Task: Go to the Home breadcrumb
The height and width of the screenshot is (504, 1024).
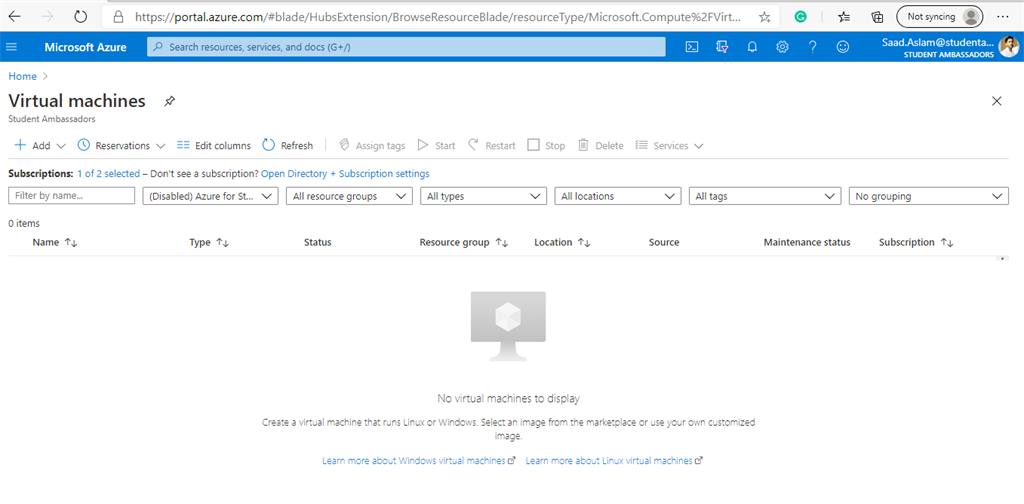Action: [22, 76]
